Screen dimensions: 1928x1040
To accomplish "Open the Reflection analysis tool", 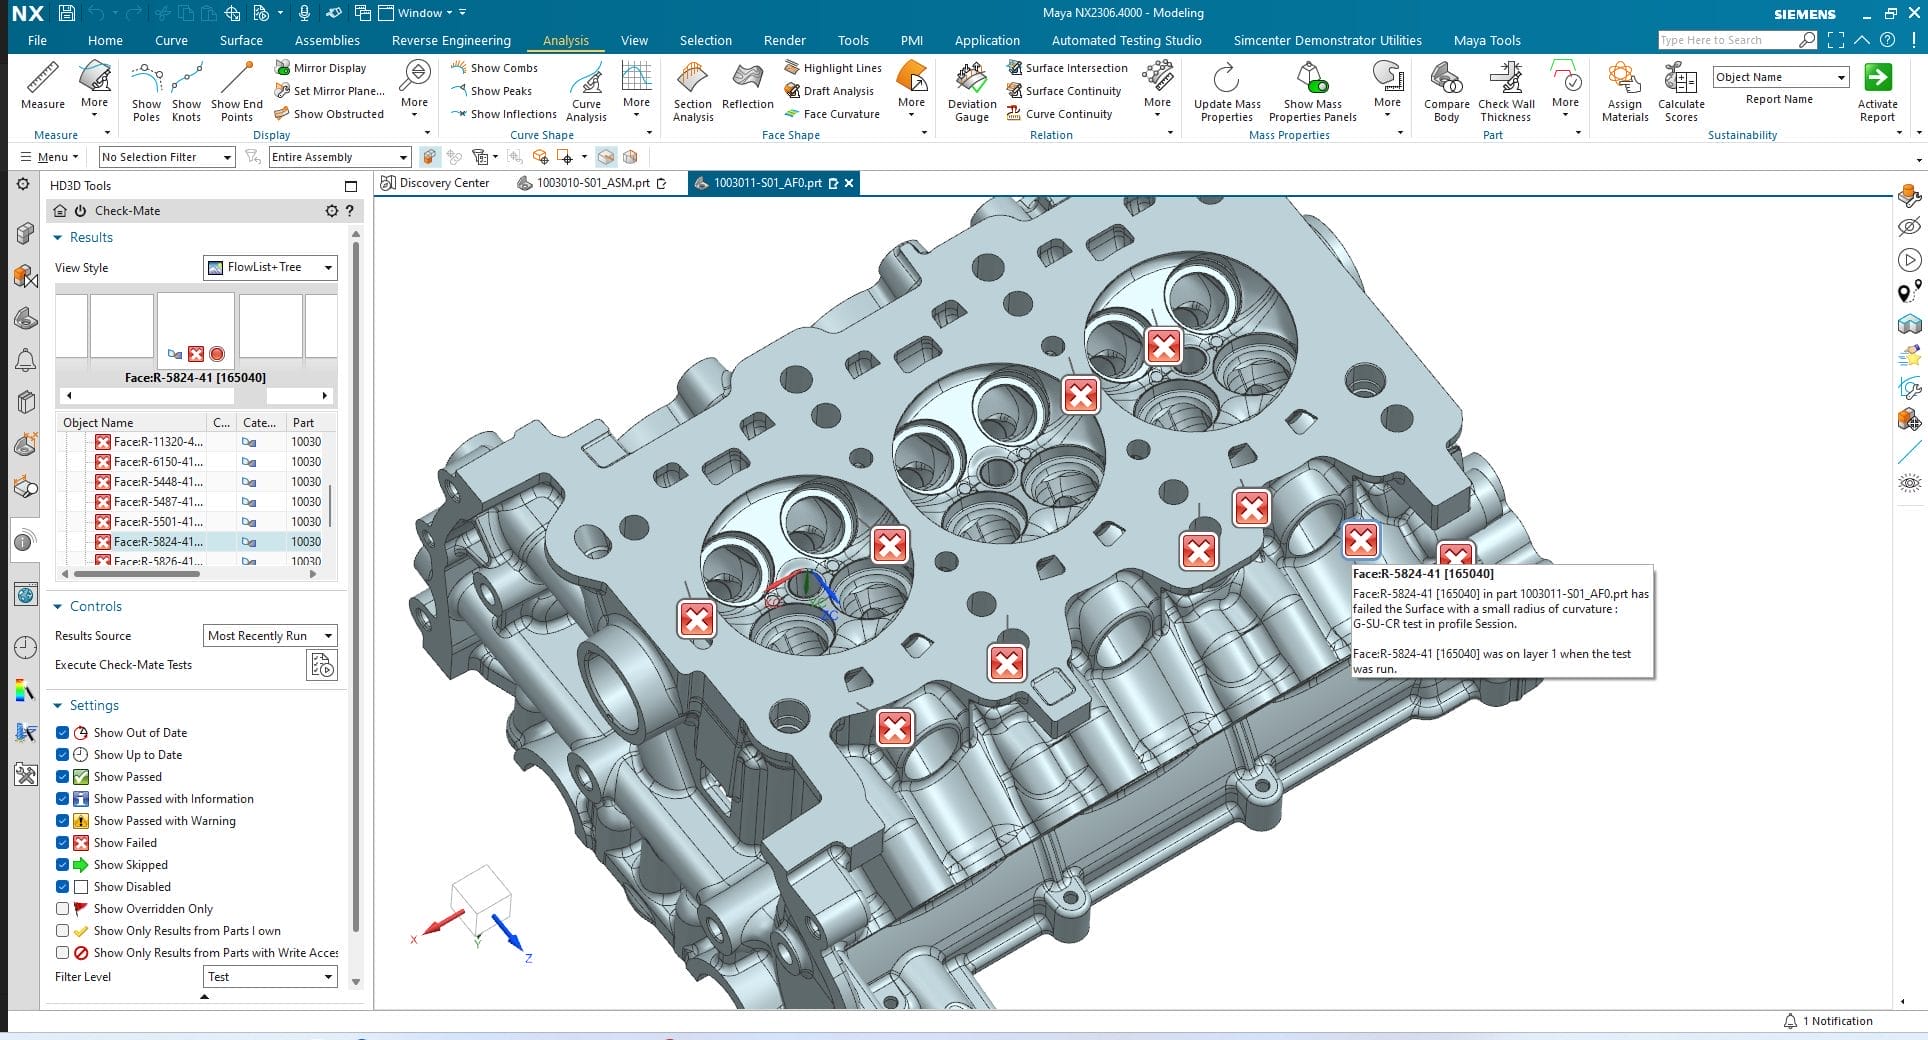I will [x=747, y=90].
